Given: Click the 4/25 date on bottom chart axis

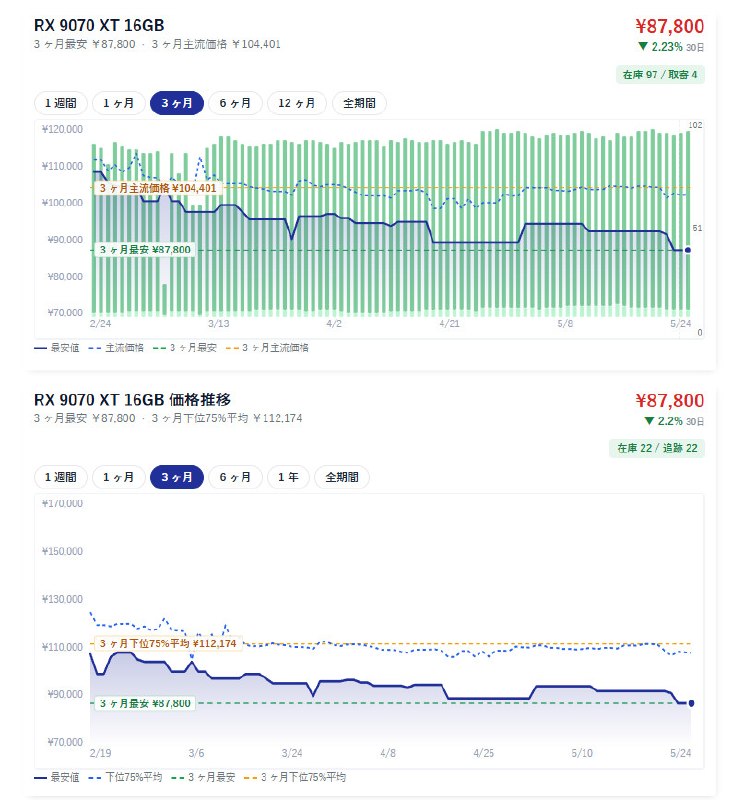Looking at the screenshot, I should (x=484, y=753).
